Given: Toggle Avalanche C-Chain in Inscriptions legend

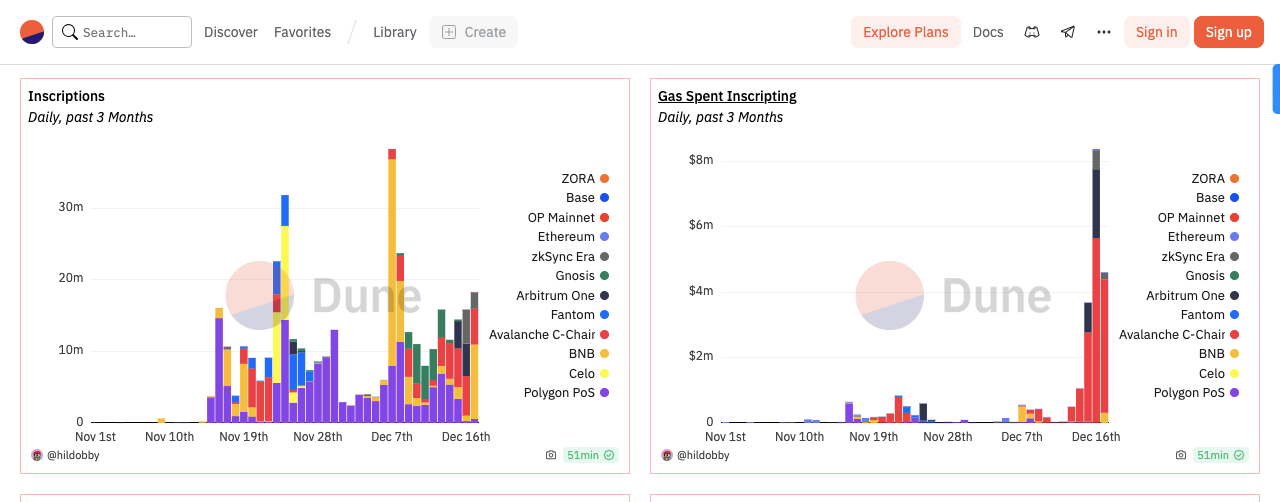Looking at the screenshot, I should point(549,334).
